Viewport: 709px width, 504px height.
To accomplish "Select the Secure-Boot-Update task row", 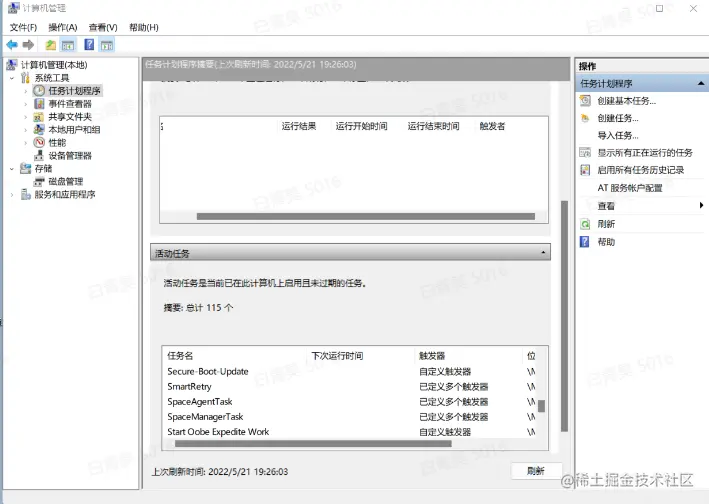I will [350, 372].
